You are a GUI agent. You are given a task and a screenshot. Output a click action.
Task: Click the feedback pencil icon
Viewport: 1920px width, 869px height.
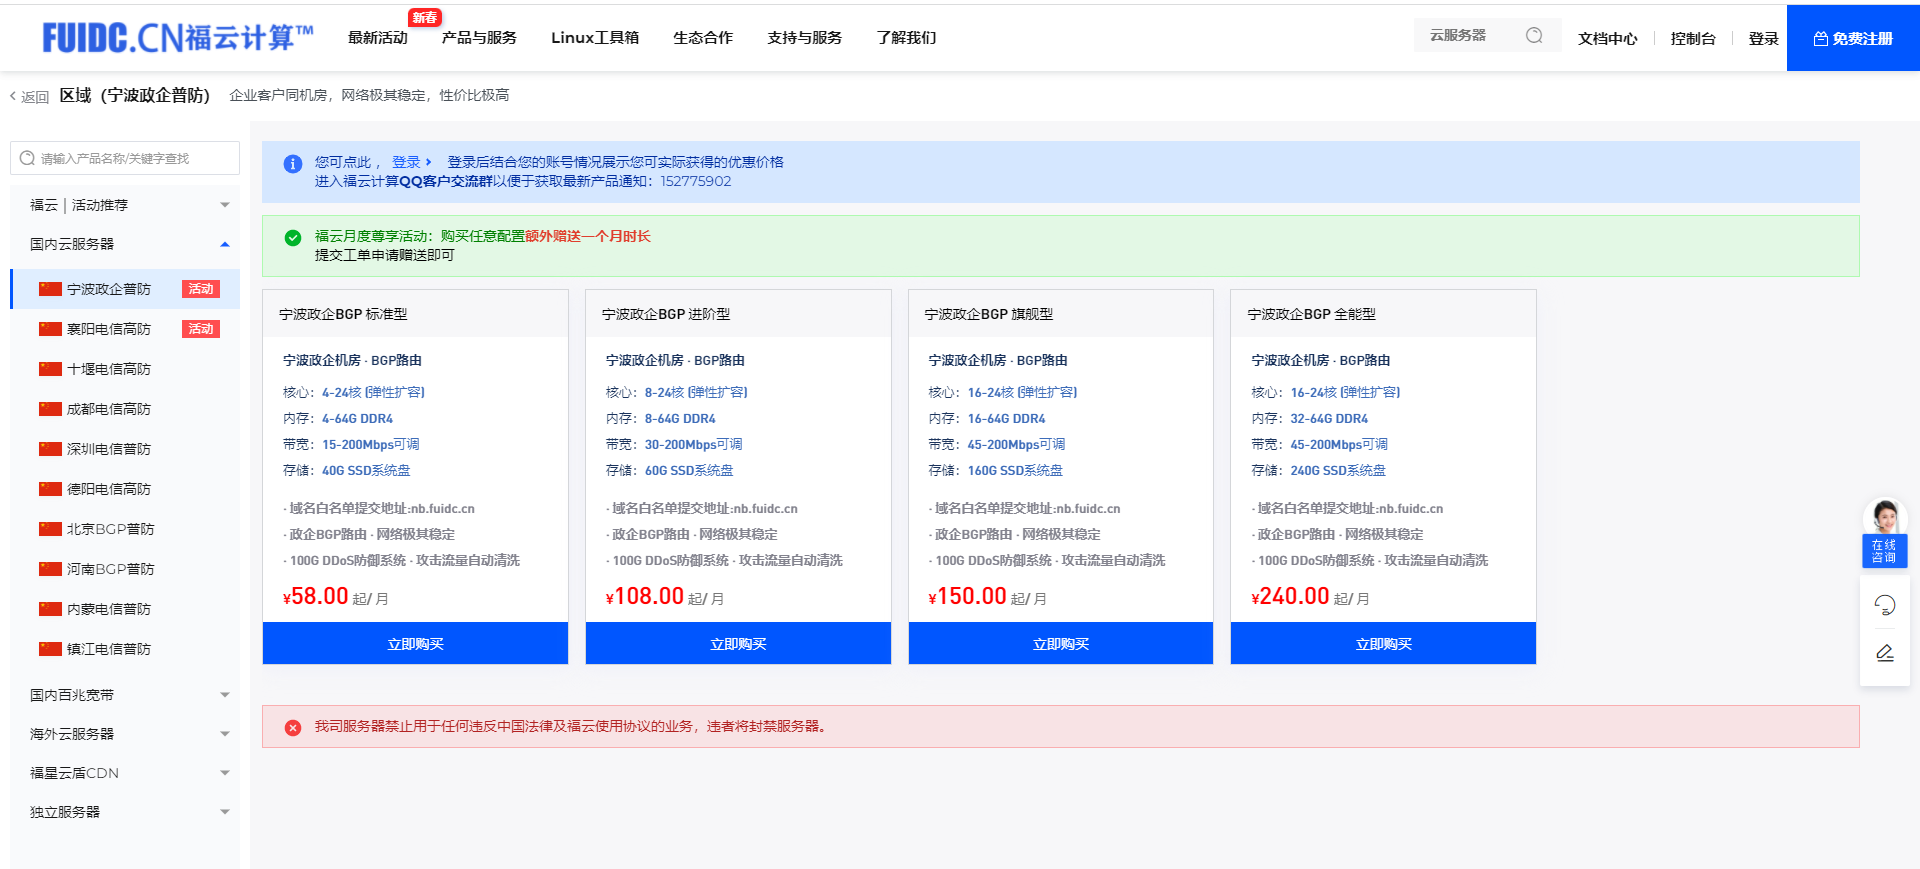(x=1884, y=653)
